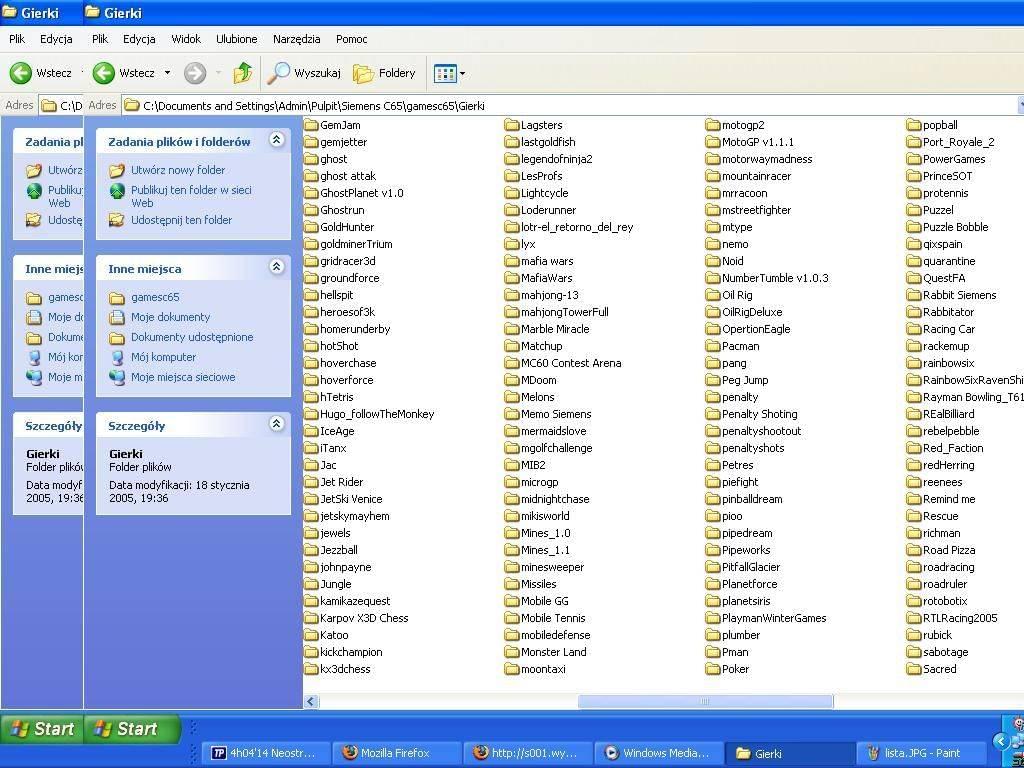Select the heroesof3k folder

pyautogui.click(x=340, y=312)
